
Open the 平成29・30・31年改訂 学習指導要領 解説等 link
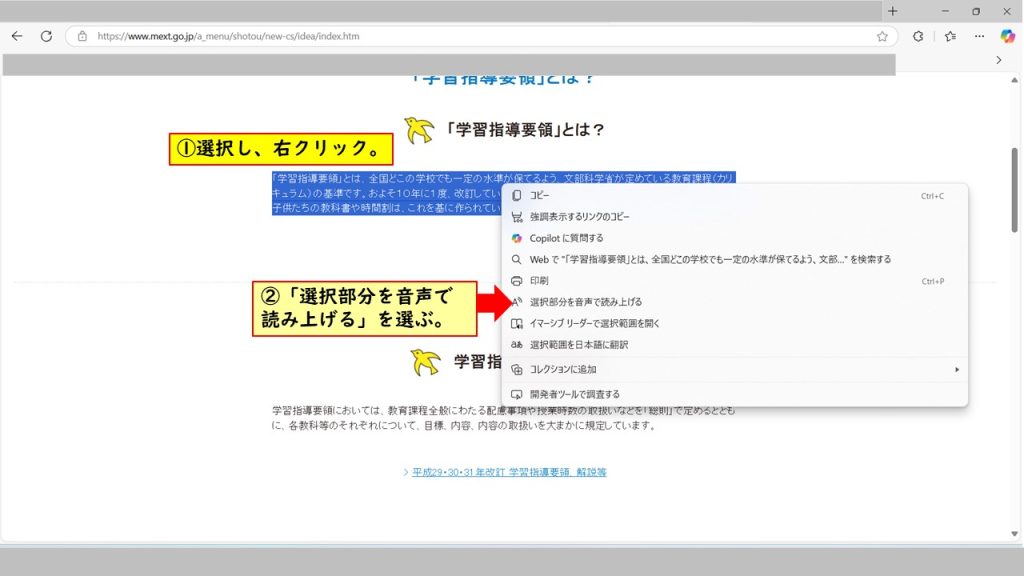509,472
